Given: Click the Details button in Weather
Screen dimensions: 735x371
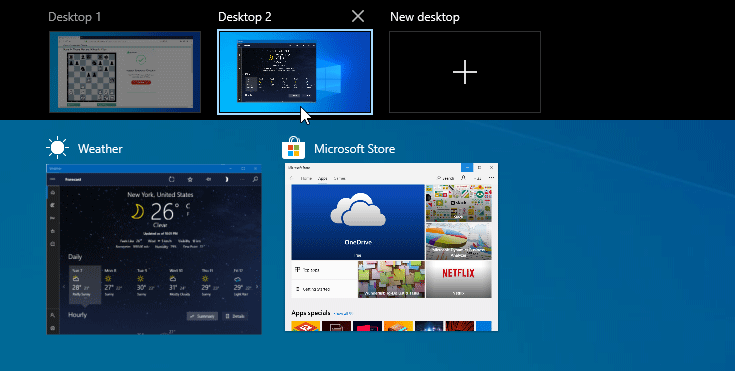Looking at the screenshot, I should (x=235, y=316).
